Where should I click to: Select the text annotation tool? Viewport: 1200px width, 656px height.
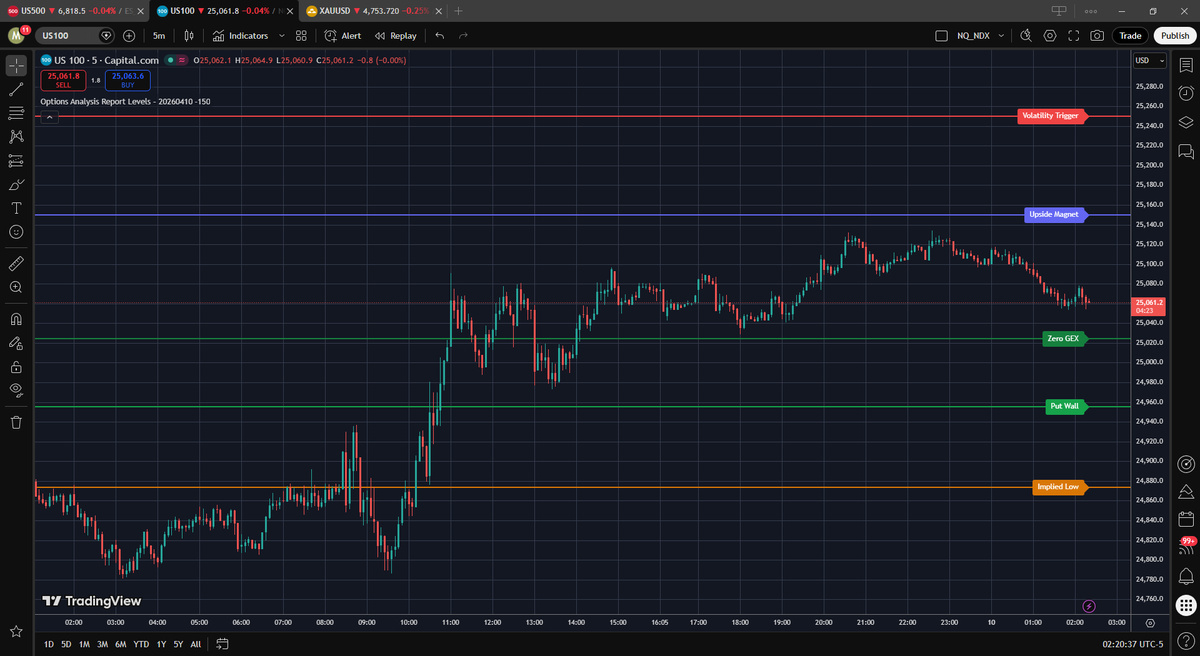(16, 208)
